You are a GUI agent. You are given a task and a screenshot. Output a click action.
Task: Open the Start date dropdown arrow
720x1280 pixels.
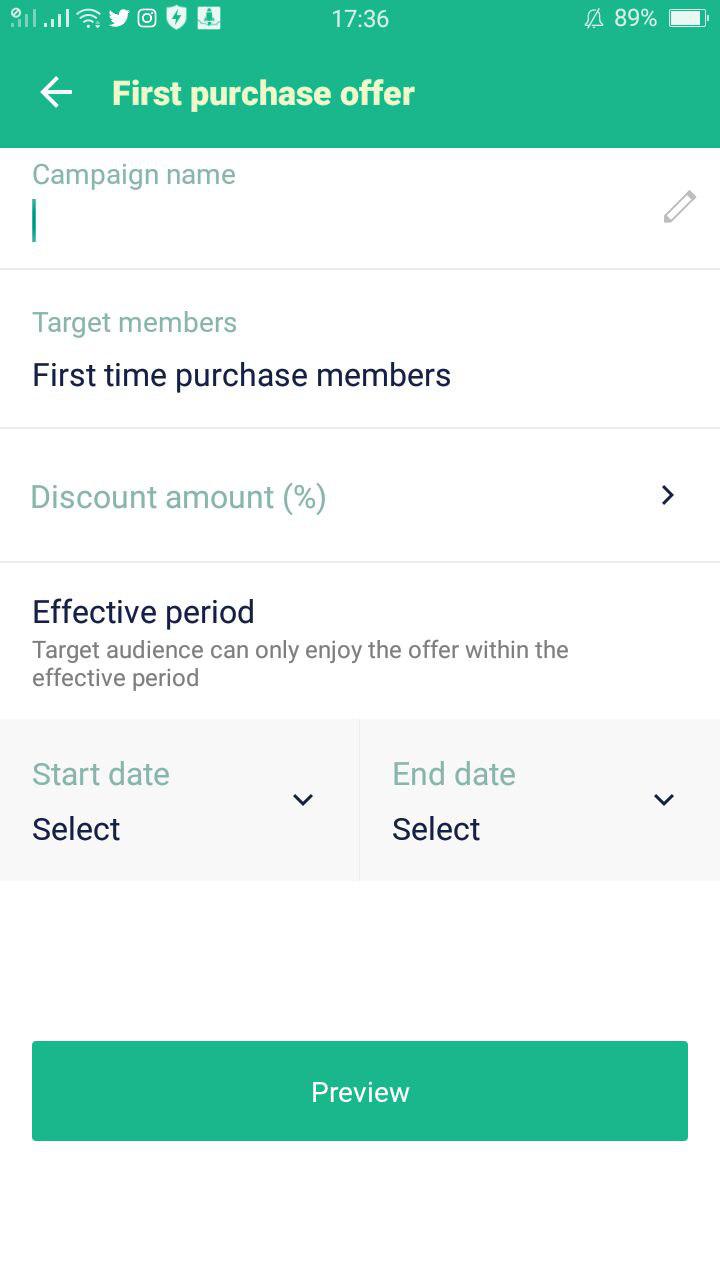click(x=303, y=799)
